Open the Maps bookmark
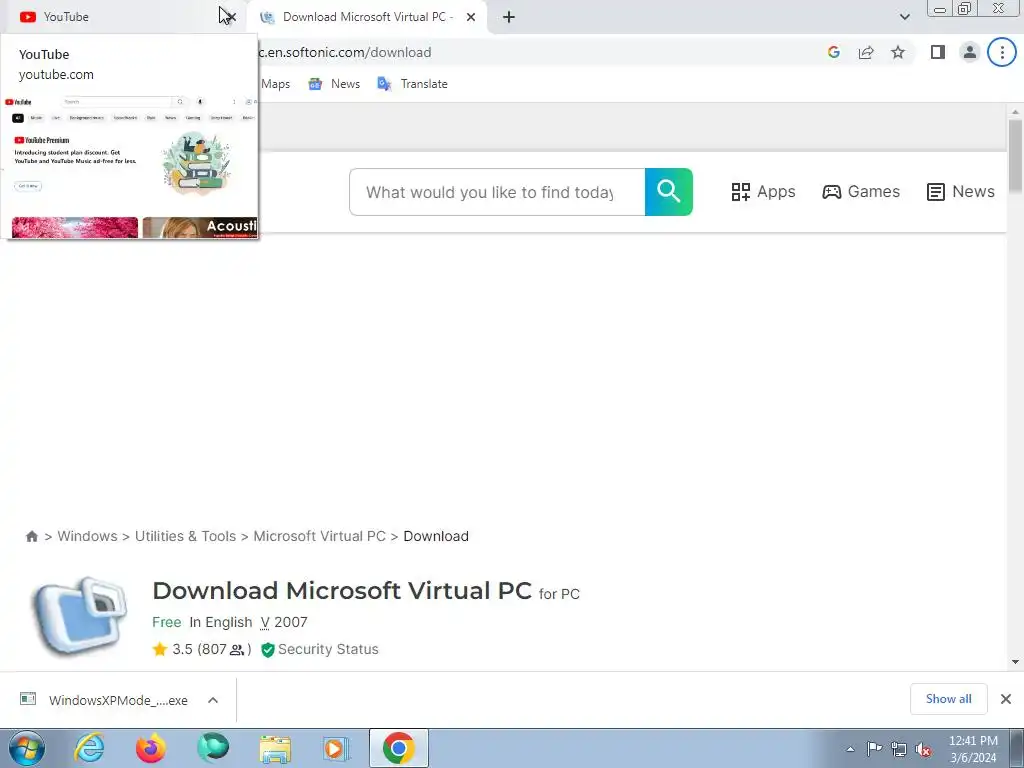The image size is (1024, 768). point(275,84)
